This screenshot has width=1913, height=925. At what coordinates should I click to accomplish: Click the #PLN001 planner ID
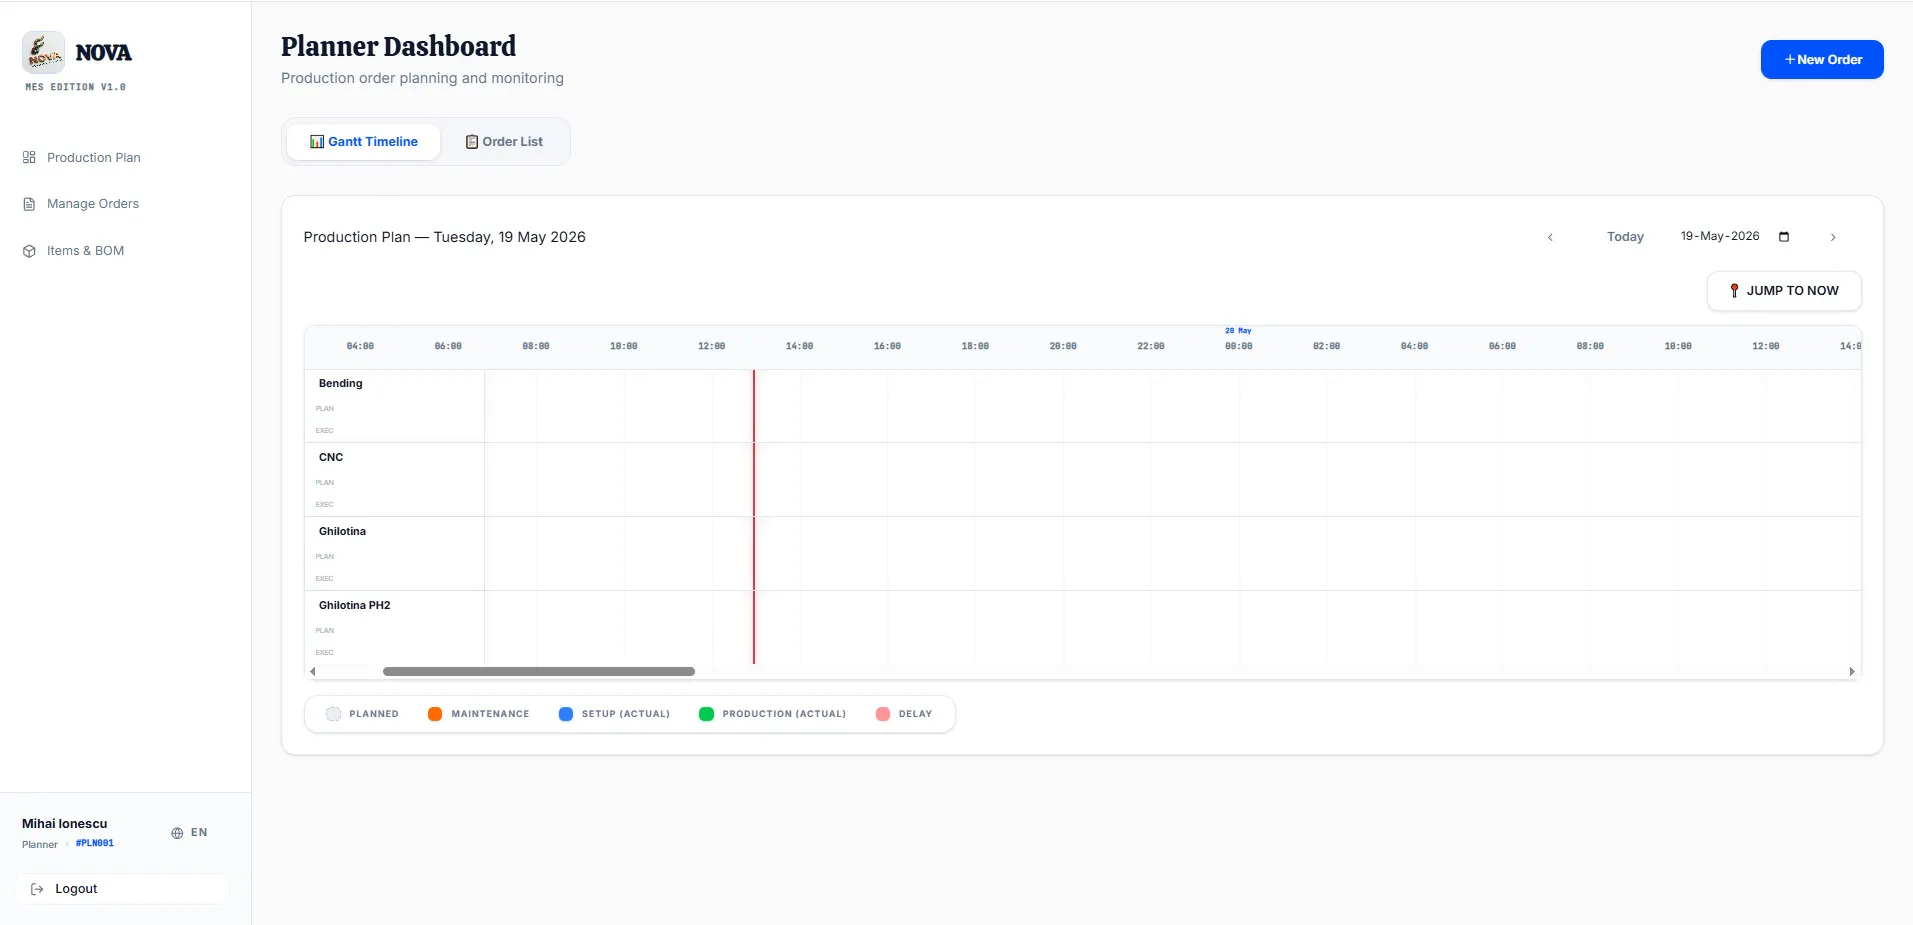tap(95, 843)
